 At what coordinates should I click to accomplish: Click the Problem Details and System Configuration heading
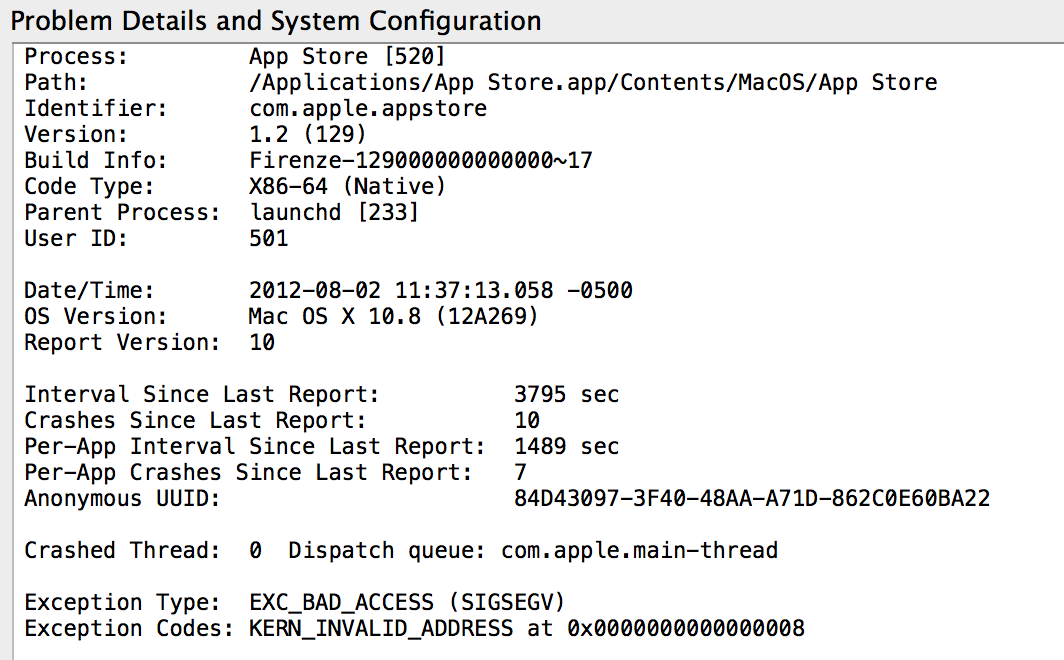[x=276, y=21]
